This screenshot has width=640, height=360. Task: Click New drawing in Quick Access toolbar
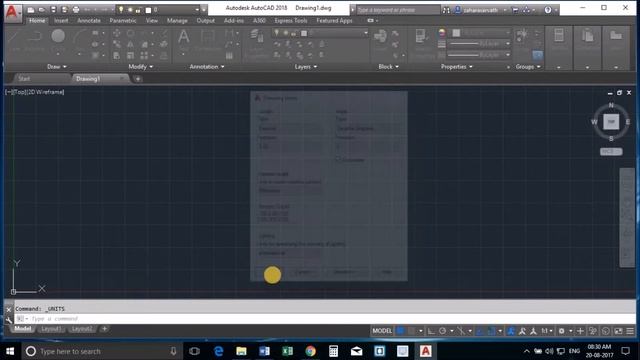coord(31,10)
